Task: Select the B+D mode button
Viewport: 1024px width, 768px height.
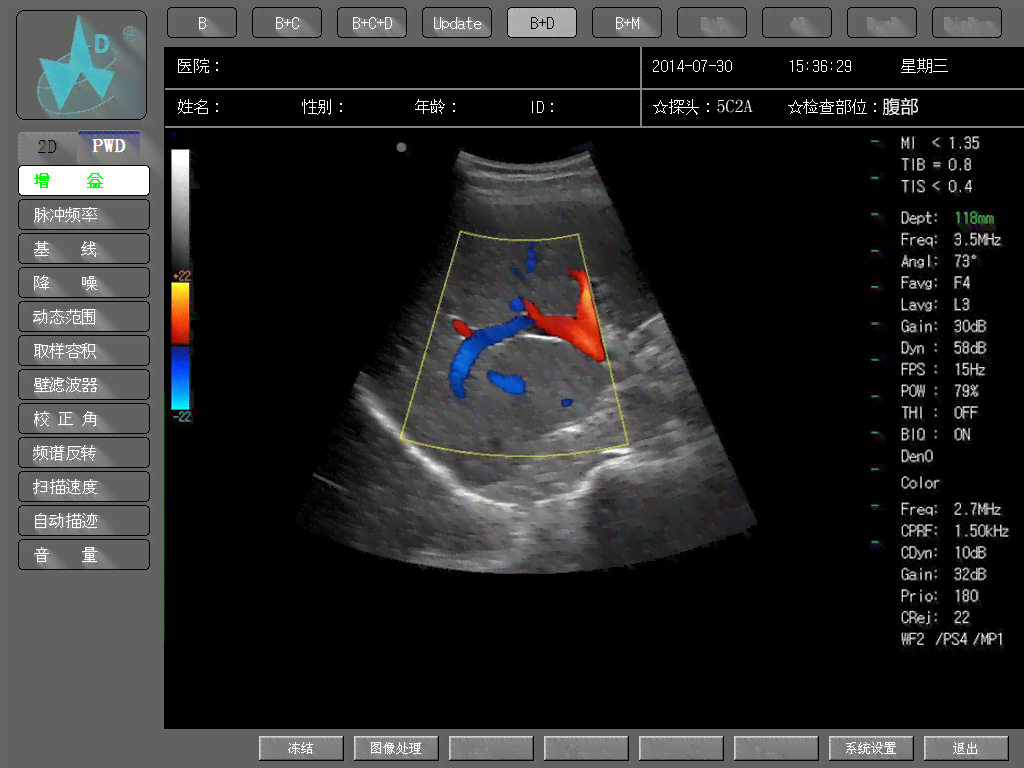Action: [x=541, y=23]
